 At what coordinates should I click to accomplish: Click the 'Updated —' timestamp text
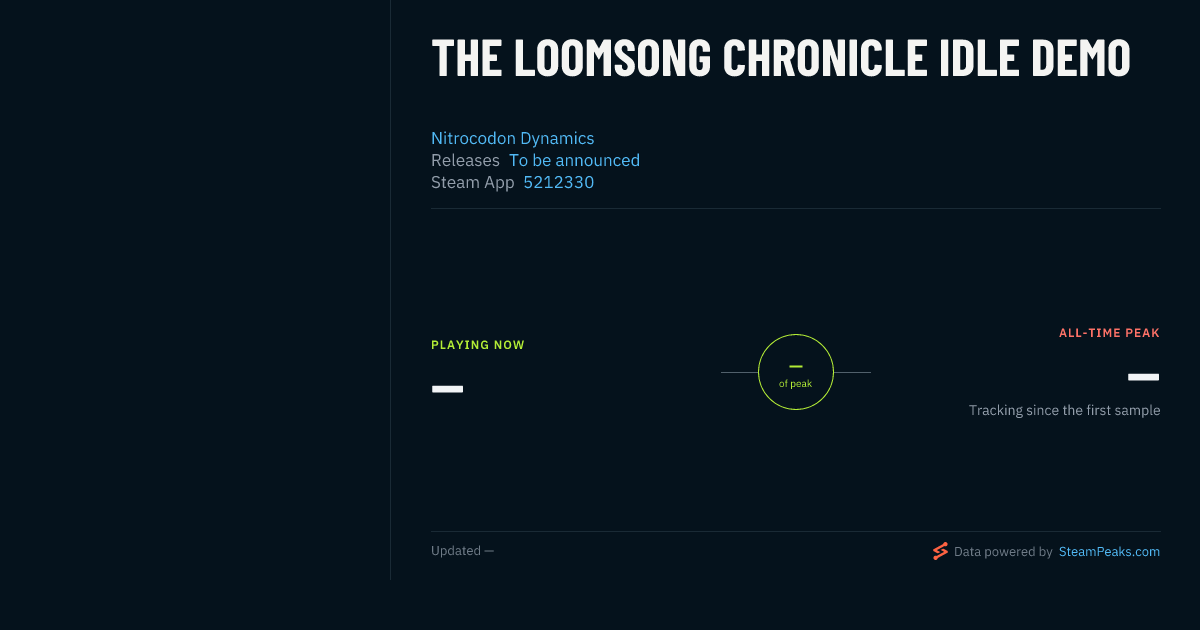tap(462, 551)
